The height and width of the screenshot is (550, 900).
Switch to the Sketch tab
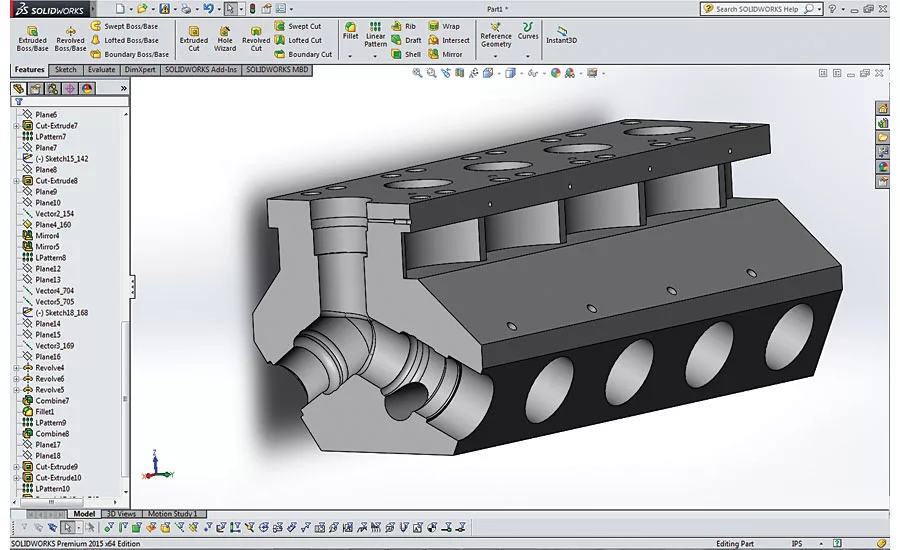(65, 69)
